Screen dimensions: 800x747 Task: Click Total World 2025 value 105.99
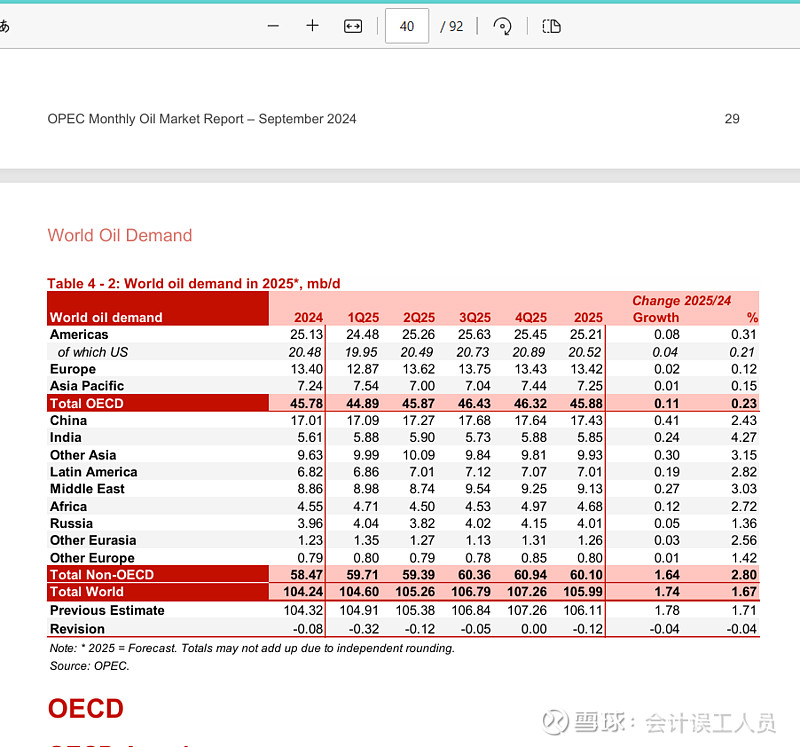pyautogui.click(x=583, y=592)
